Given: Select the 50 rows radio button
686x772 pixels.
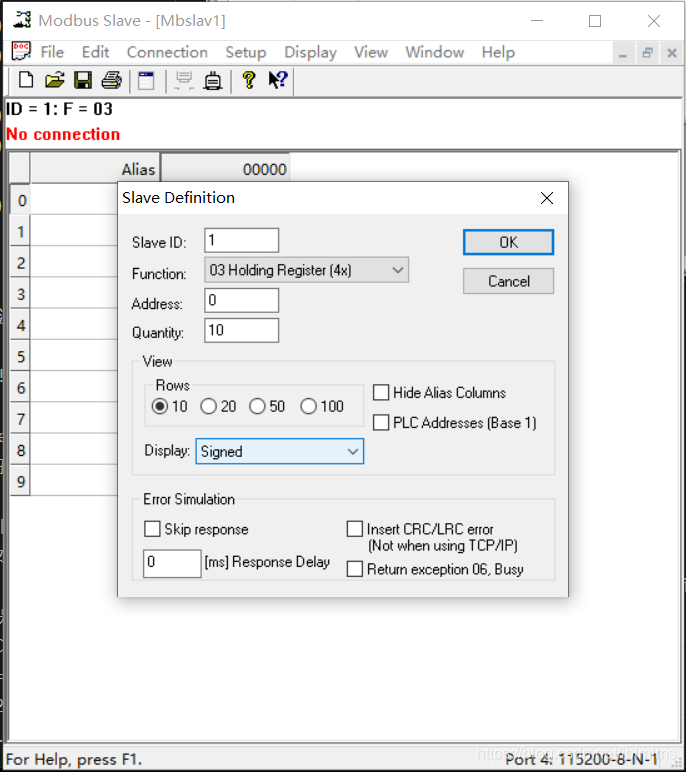Looking at the screenshot, I should point(257,406).
